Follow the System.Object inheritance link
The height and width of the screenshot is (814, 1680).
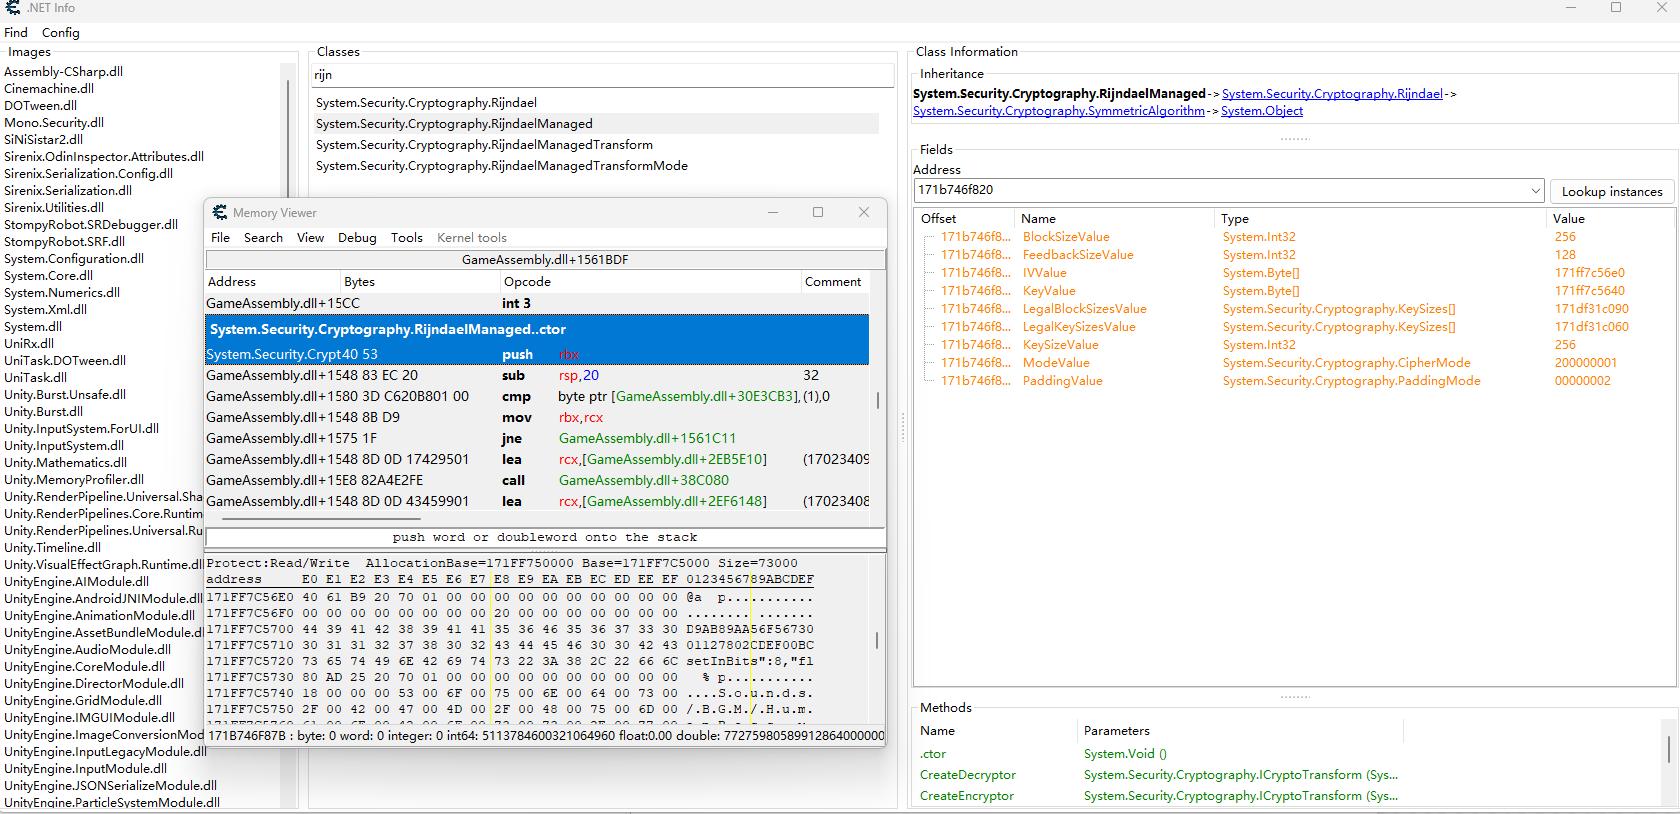1261,111
